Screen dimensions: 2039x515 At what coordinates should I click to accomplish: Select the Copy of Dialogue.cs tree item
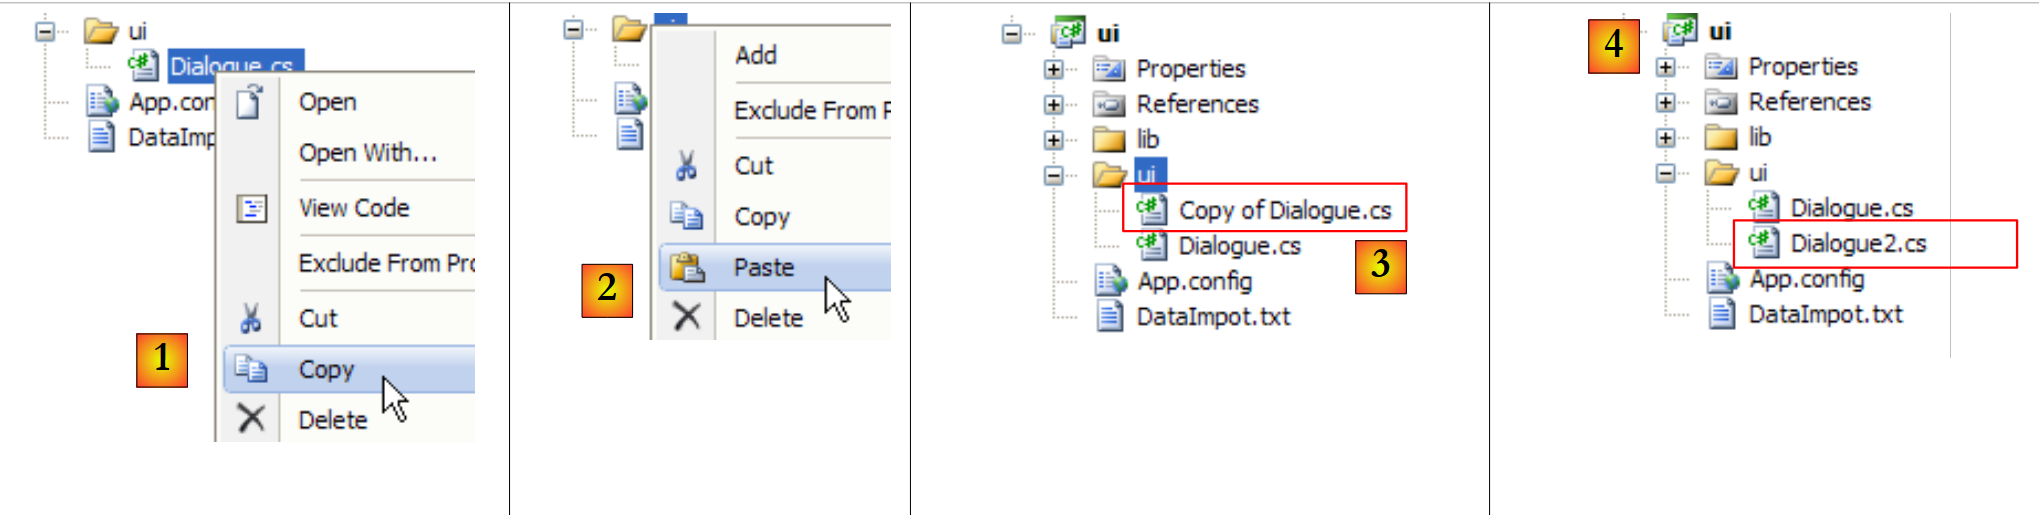pos(1284,210)
